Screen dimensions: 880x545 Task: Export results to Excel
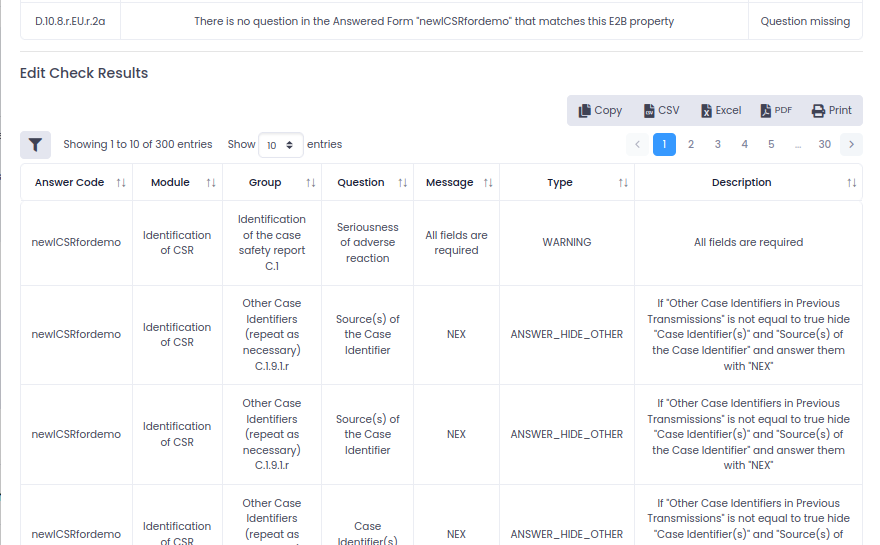coord(720,111)
